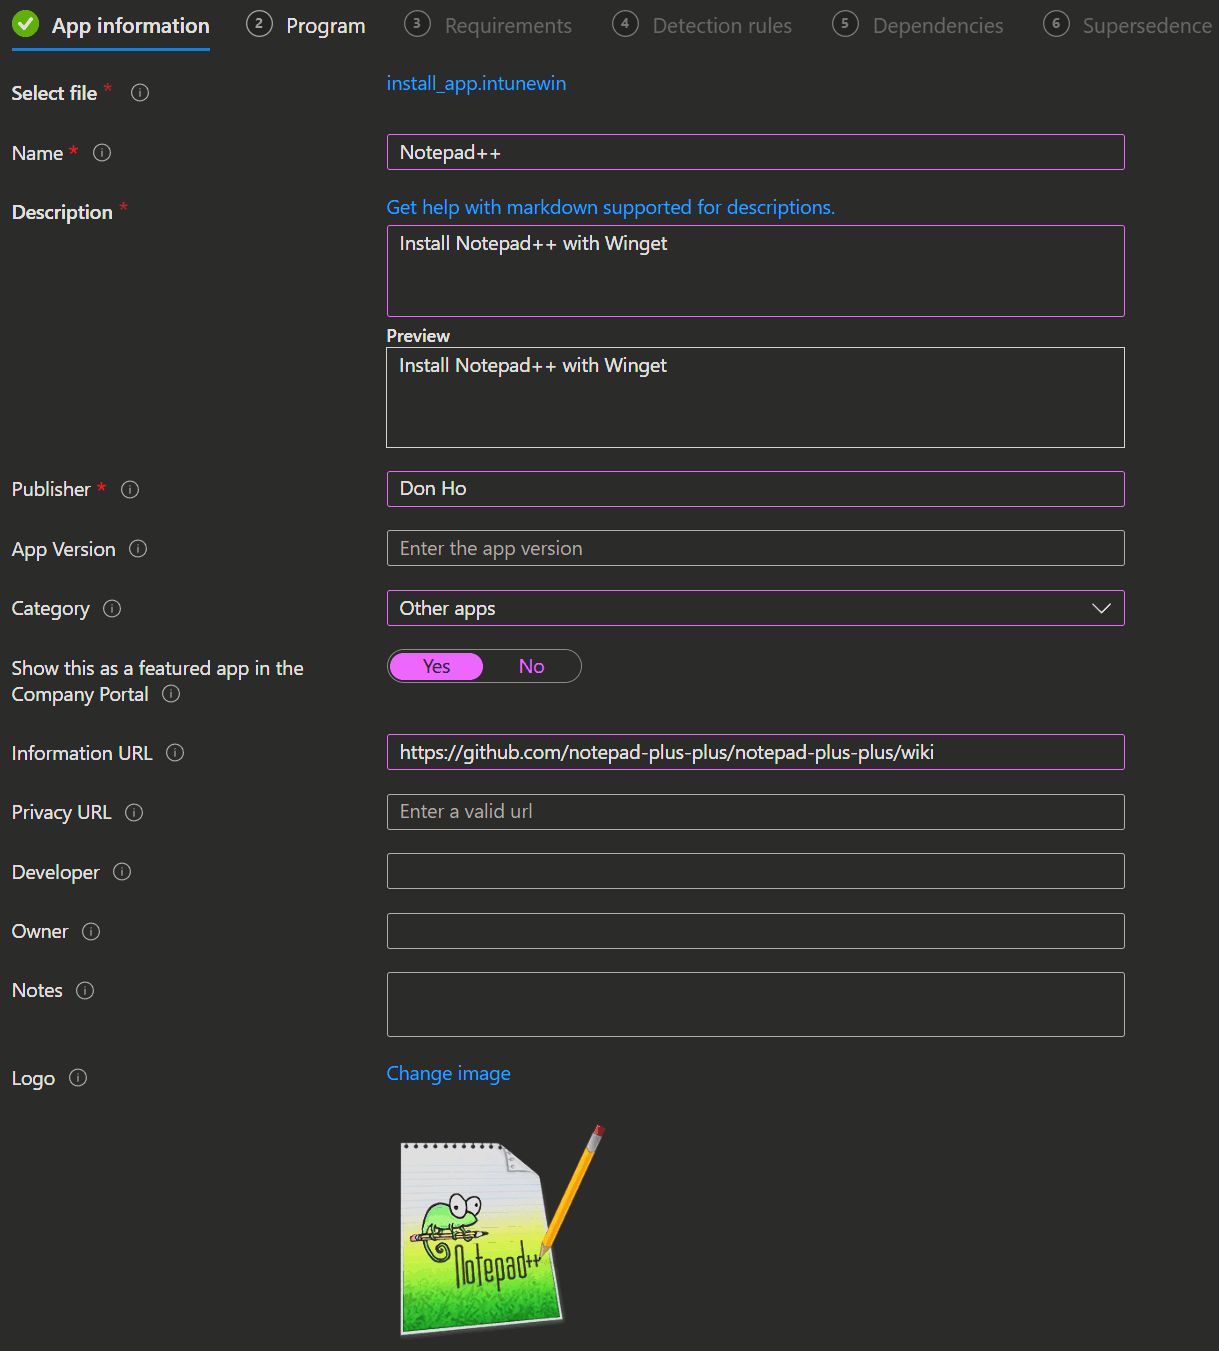Viewport: 1219px width, 1351px height.
Task: Click into the Description text area
Action: pos(755,271)
